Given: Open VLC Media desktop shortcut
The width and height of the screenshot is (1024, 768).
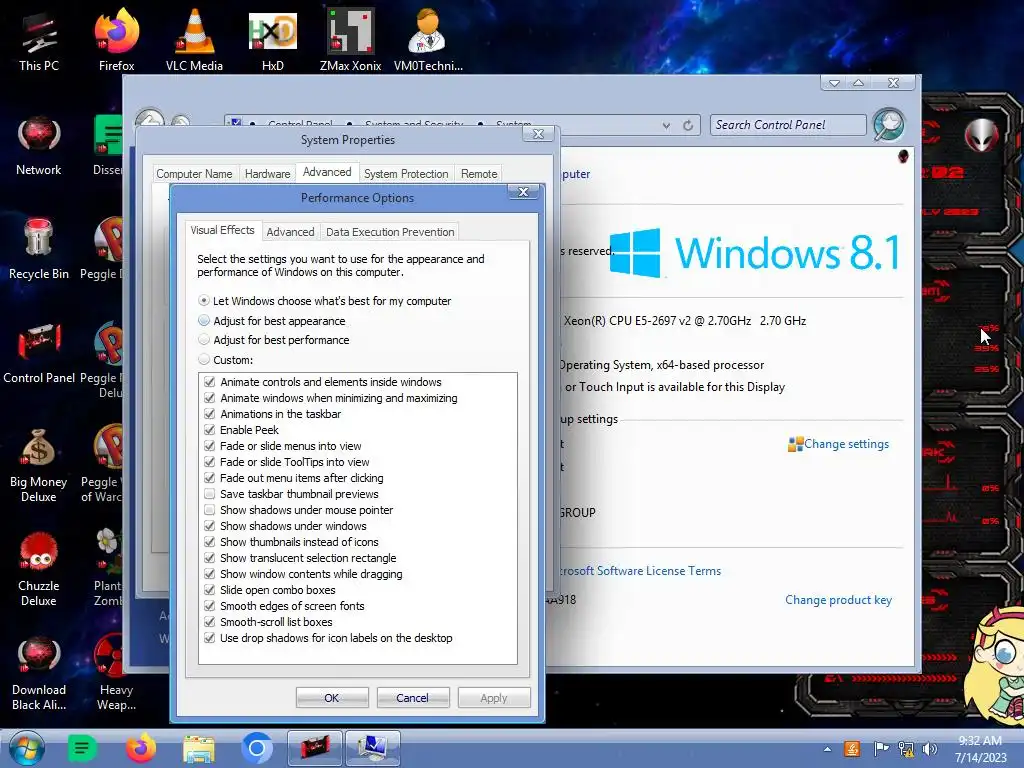Looking at the screenshot, I should [x=194, y=42].
